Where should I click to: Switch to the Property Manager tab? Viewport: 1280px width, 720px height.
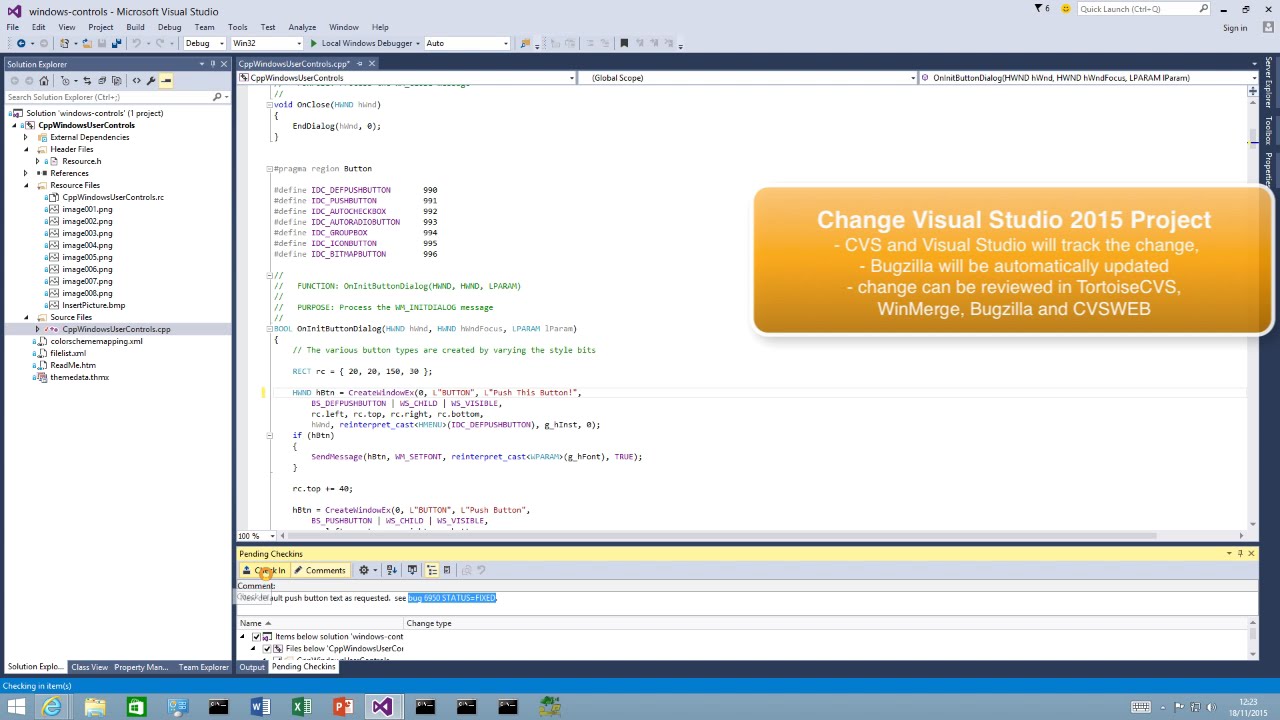point(142,667)
